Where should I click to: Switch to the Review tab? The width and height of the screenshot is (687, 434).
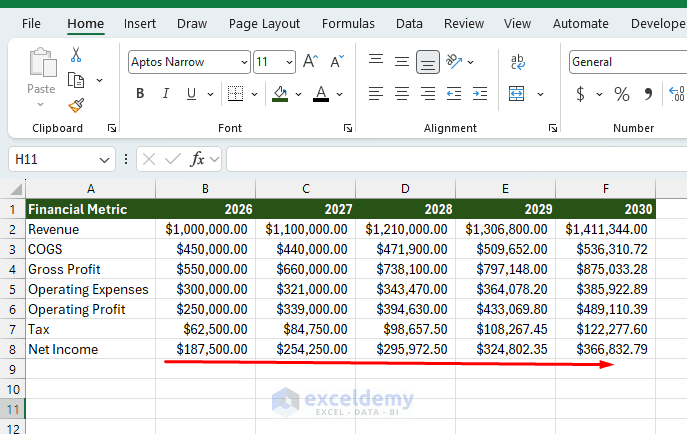[x=464, y=23]
